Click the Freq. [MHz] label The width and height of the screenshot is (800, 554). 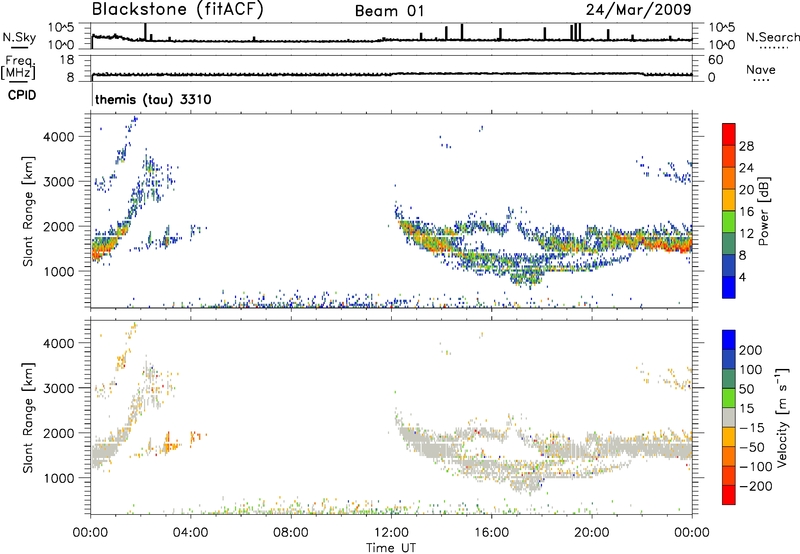coord(18,67)
